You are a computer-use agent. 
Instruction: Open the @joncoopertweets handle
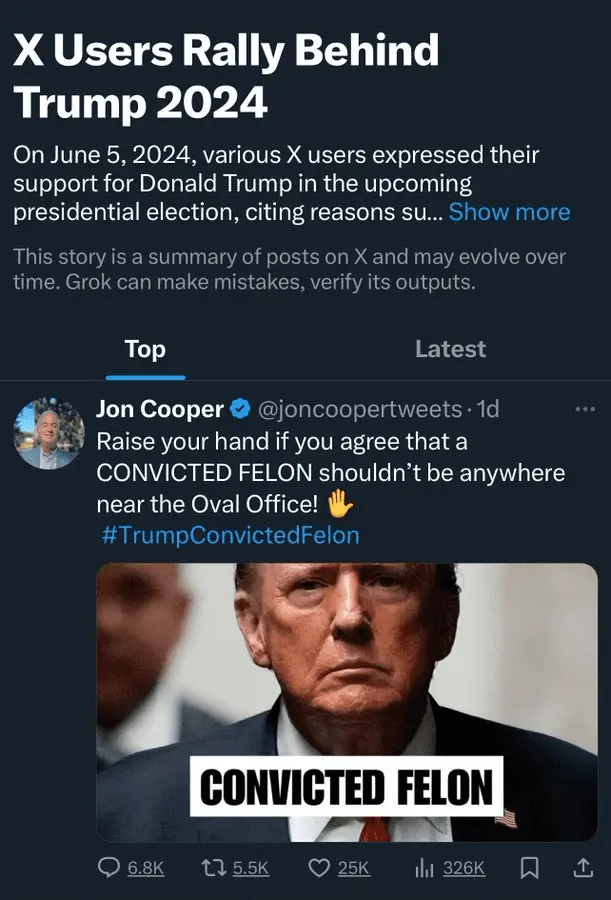click(360, 409)
